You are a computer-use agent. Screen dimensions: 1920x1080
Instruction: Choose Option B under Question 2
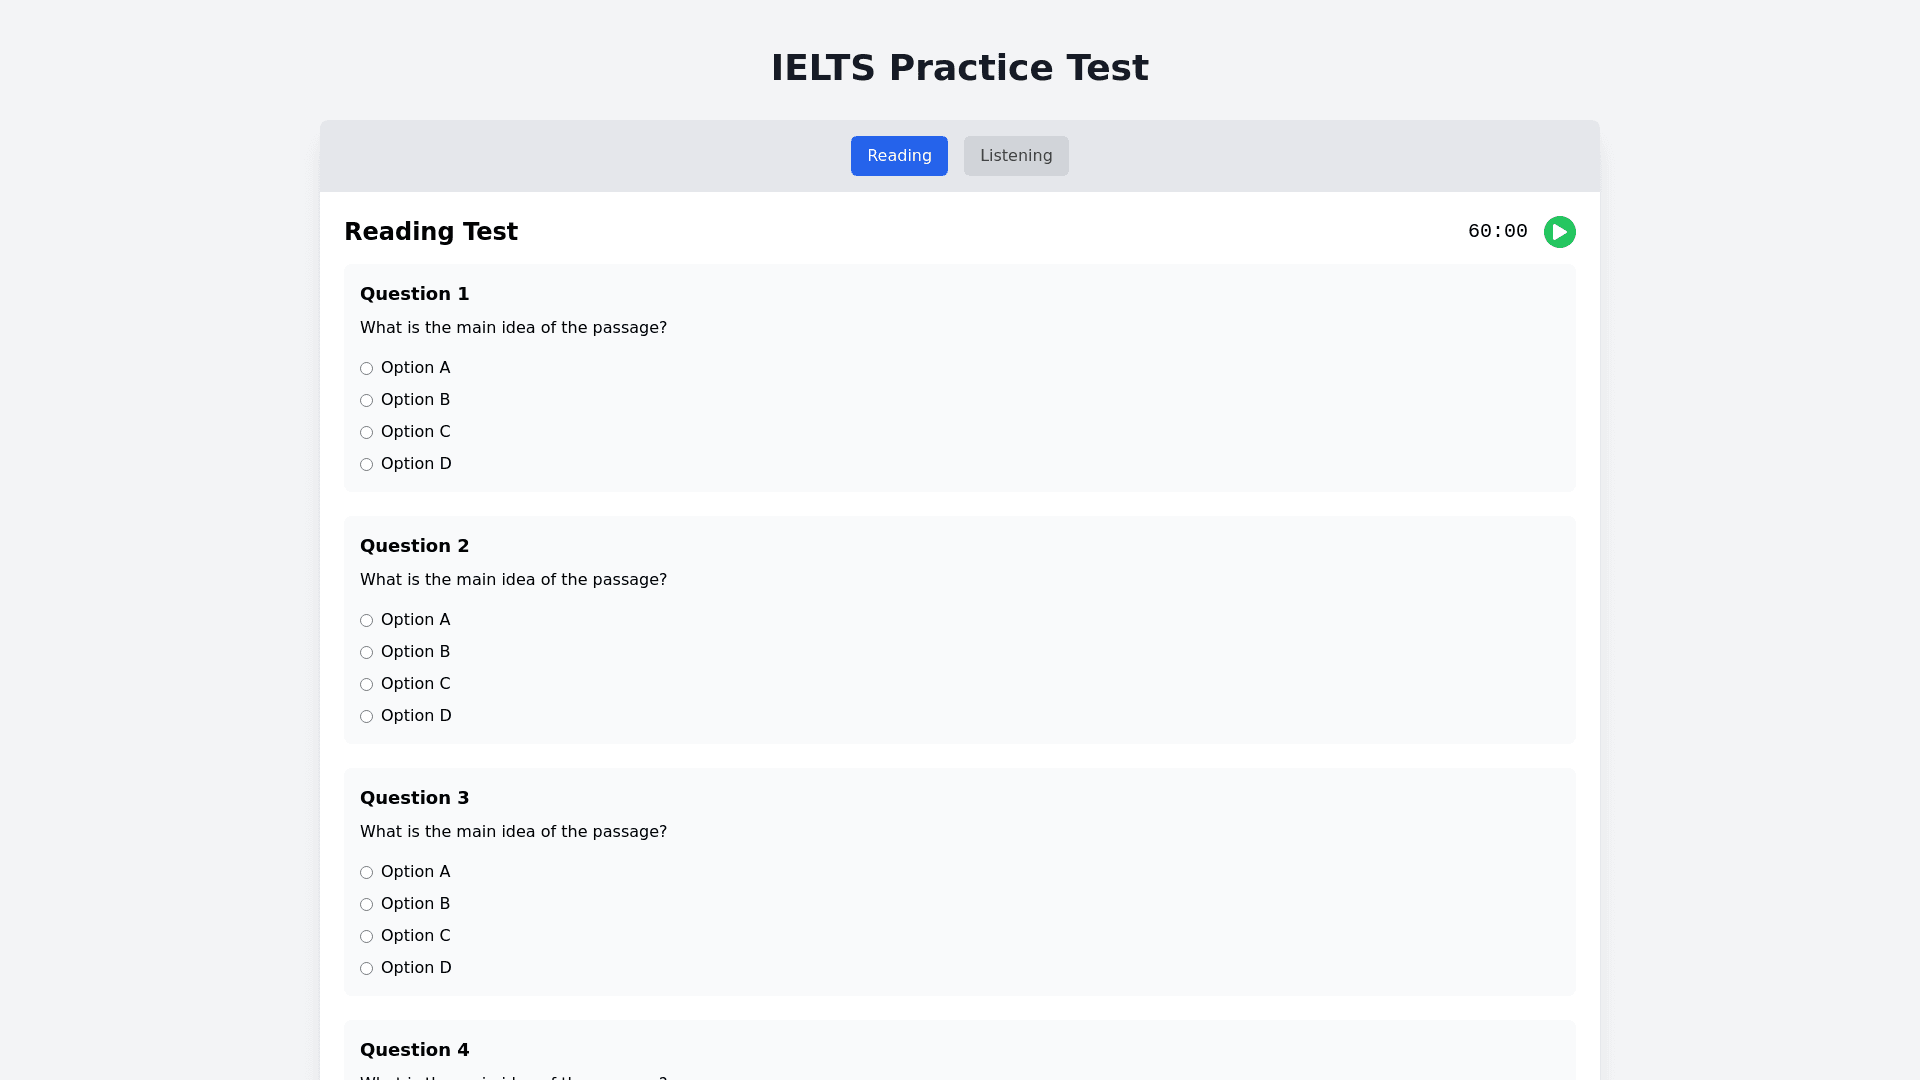click(x=367, y=653)
